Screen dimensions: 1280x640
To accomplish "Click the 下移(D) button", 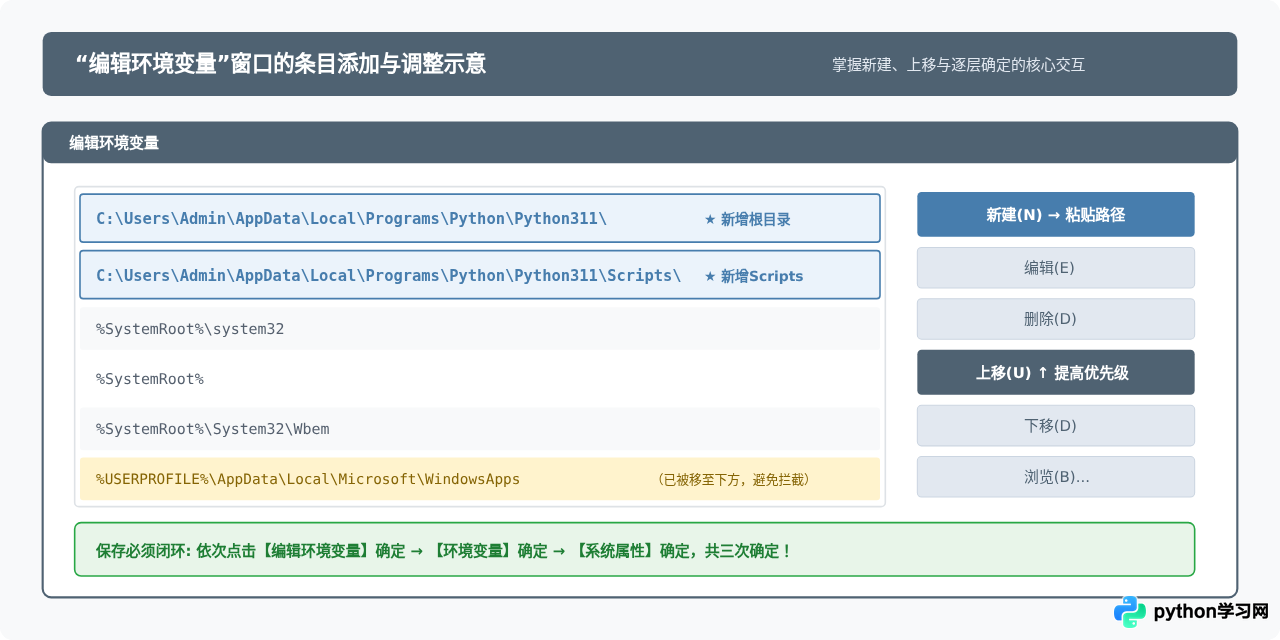I will 1055,425.
